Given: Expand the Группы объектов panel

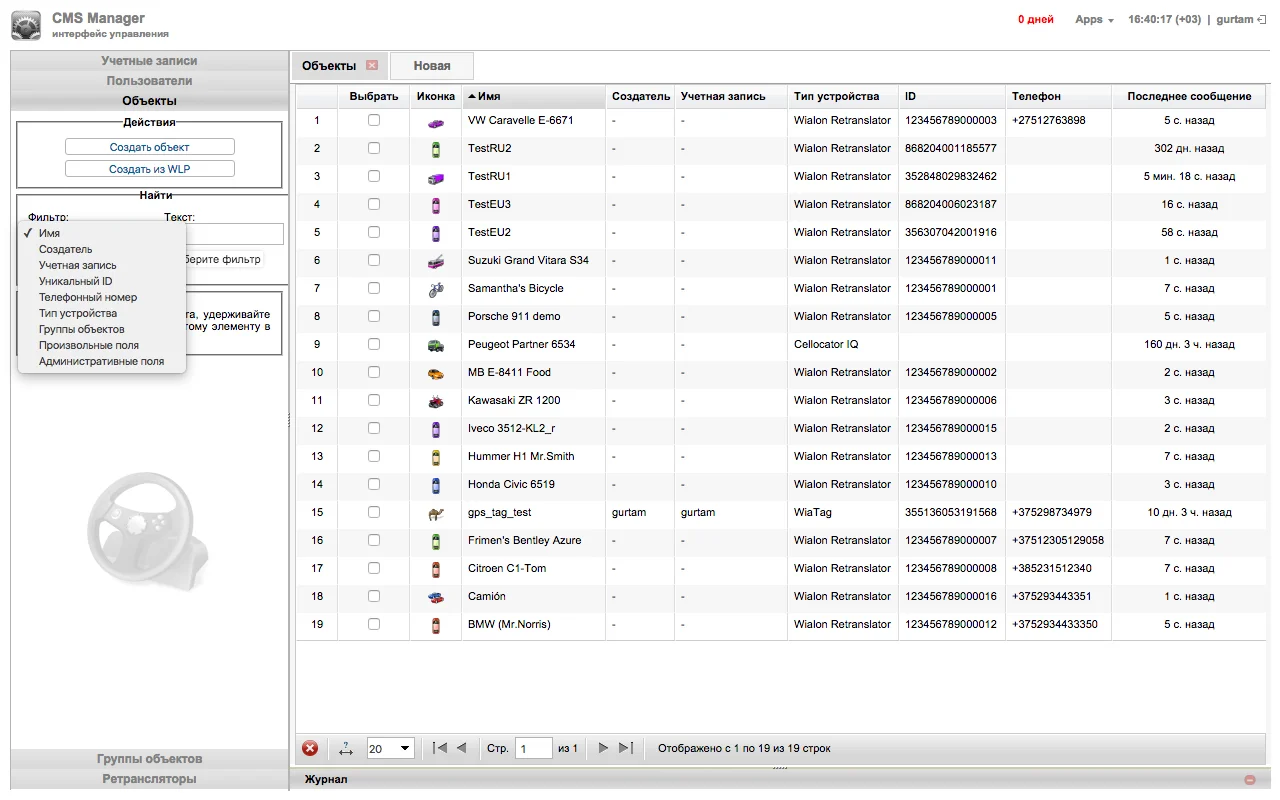Looking at the screenshot, I should [149, 759].
